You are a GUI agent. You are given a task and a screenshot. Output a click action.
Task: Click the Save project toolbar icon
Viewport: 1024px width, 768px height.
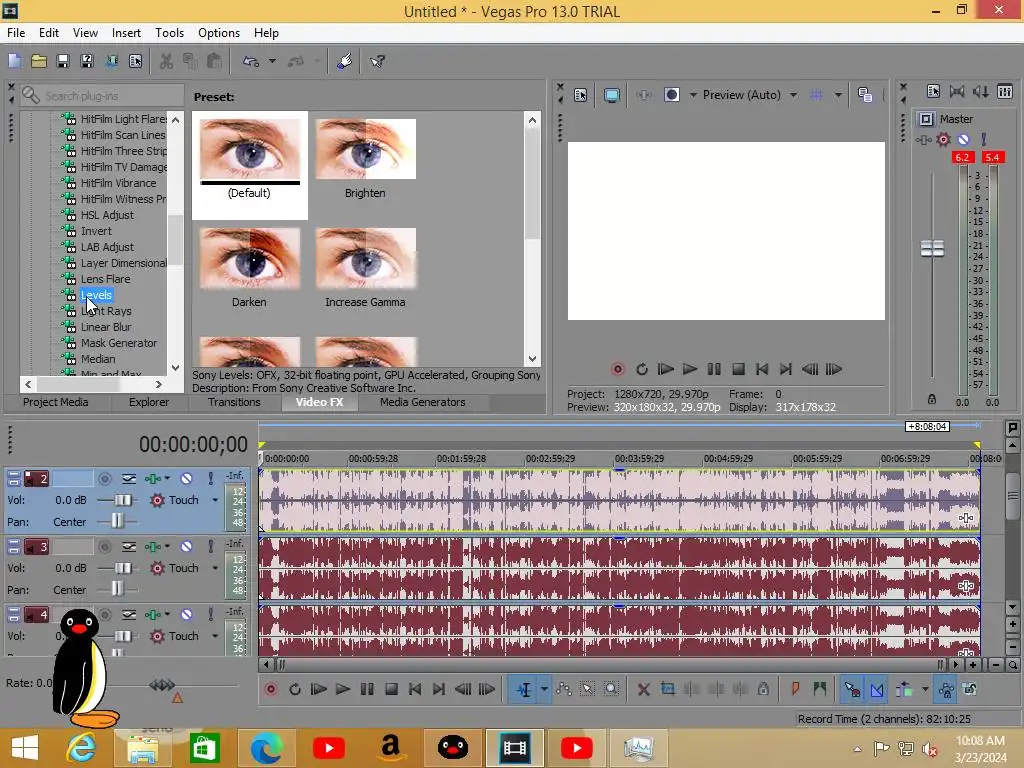63,61
